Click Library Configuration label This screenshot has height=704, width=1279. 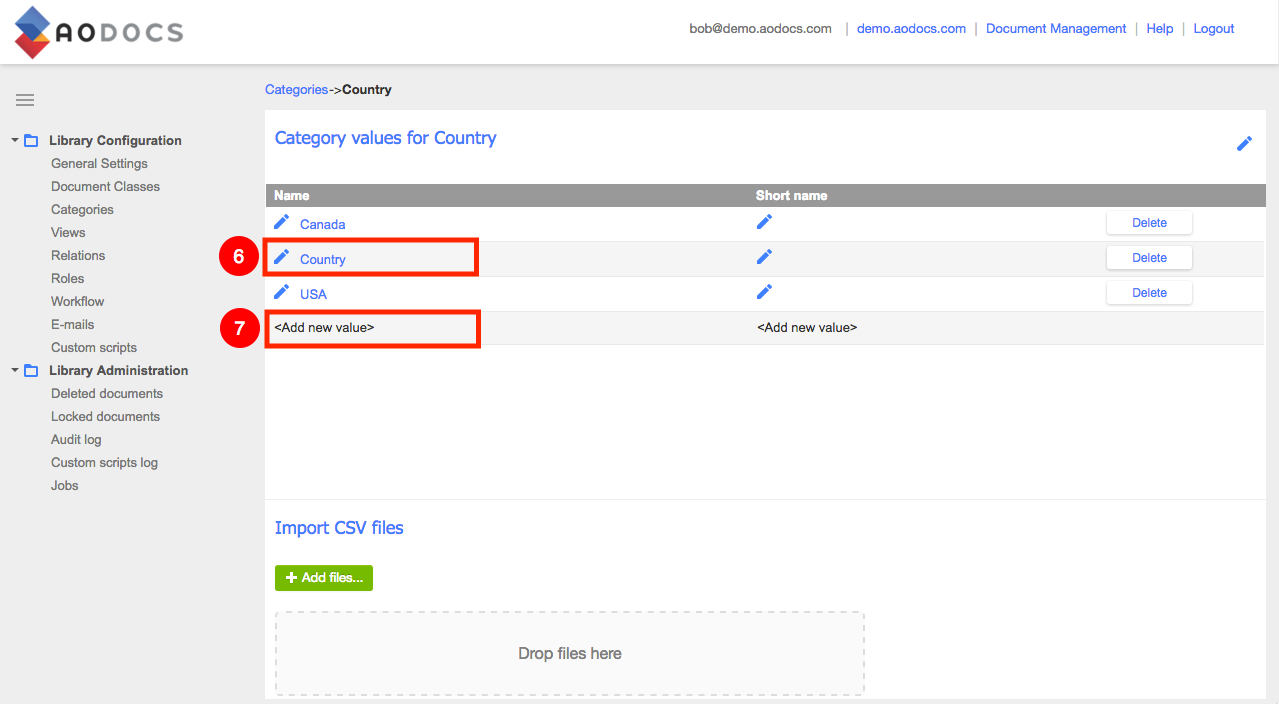click(x=115, y=141)
